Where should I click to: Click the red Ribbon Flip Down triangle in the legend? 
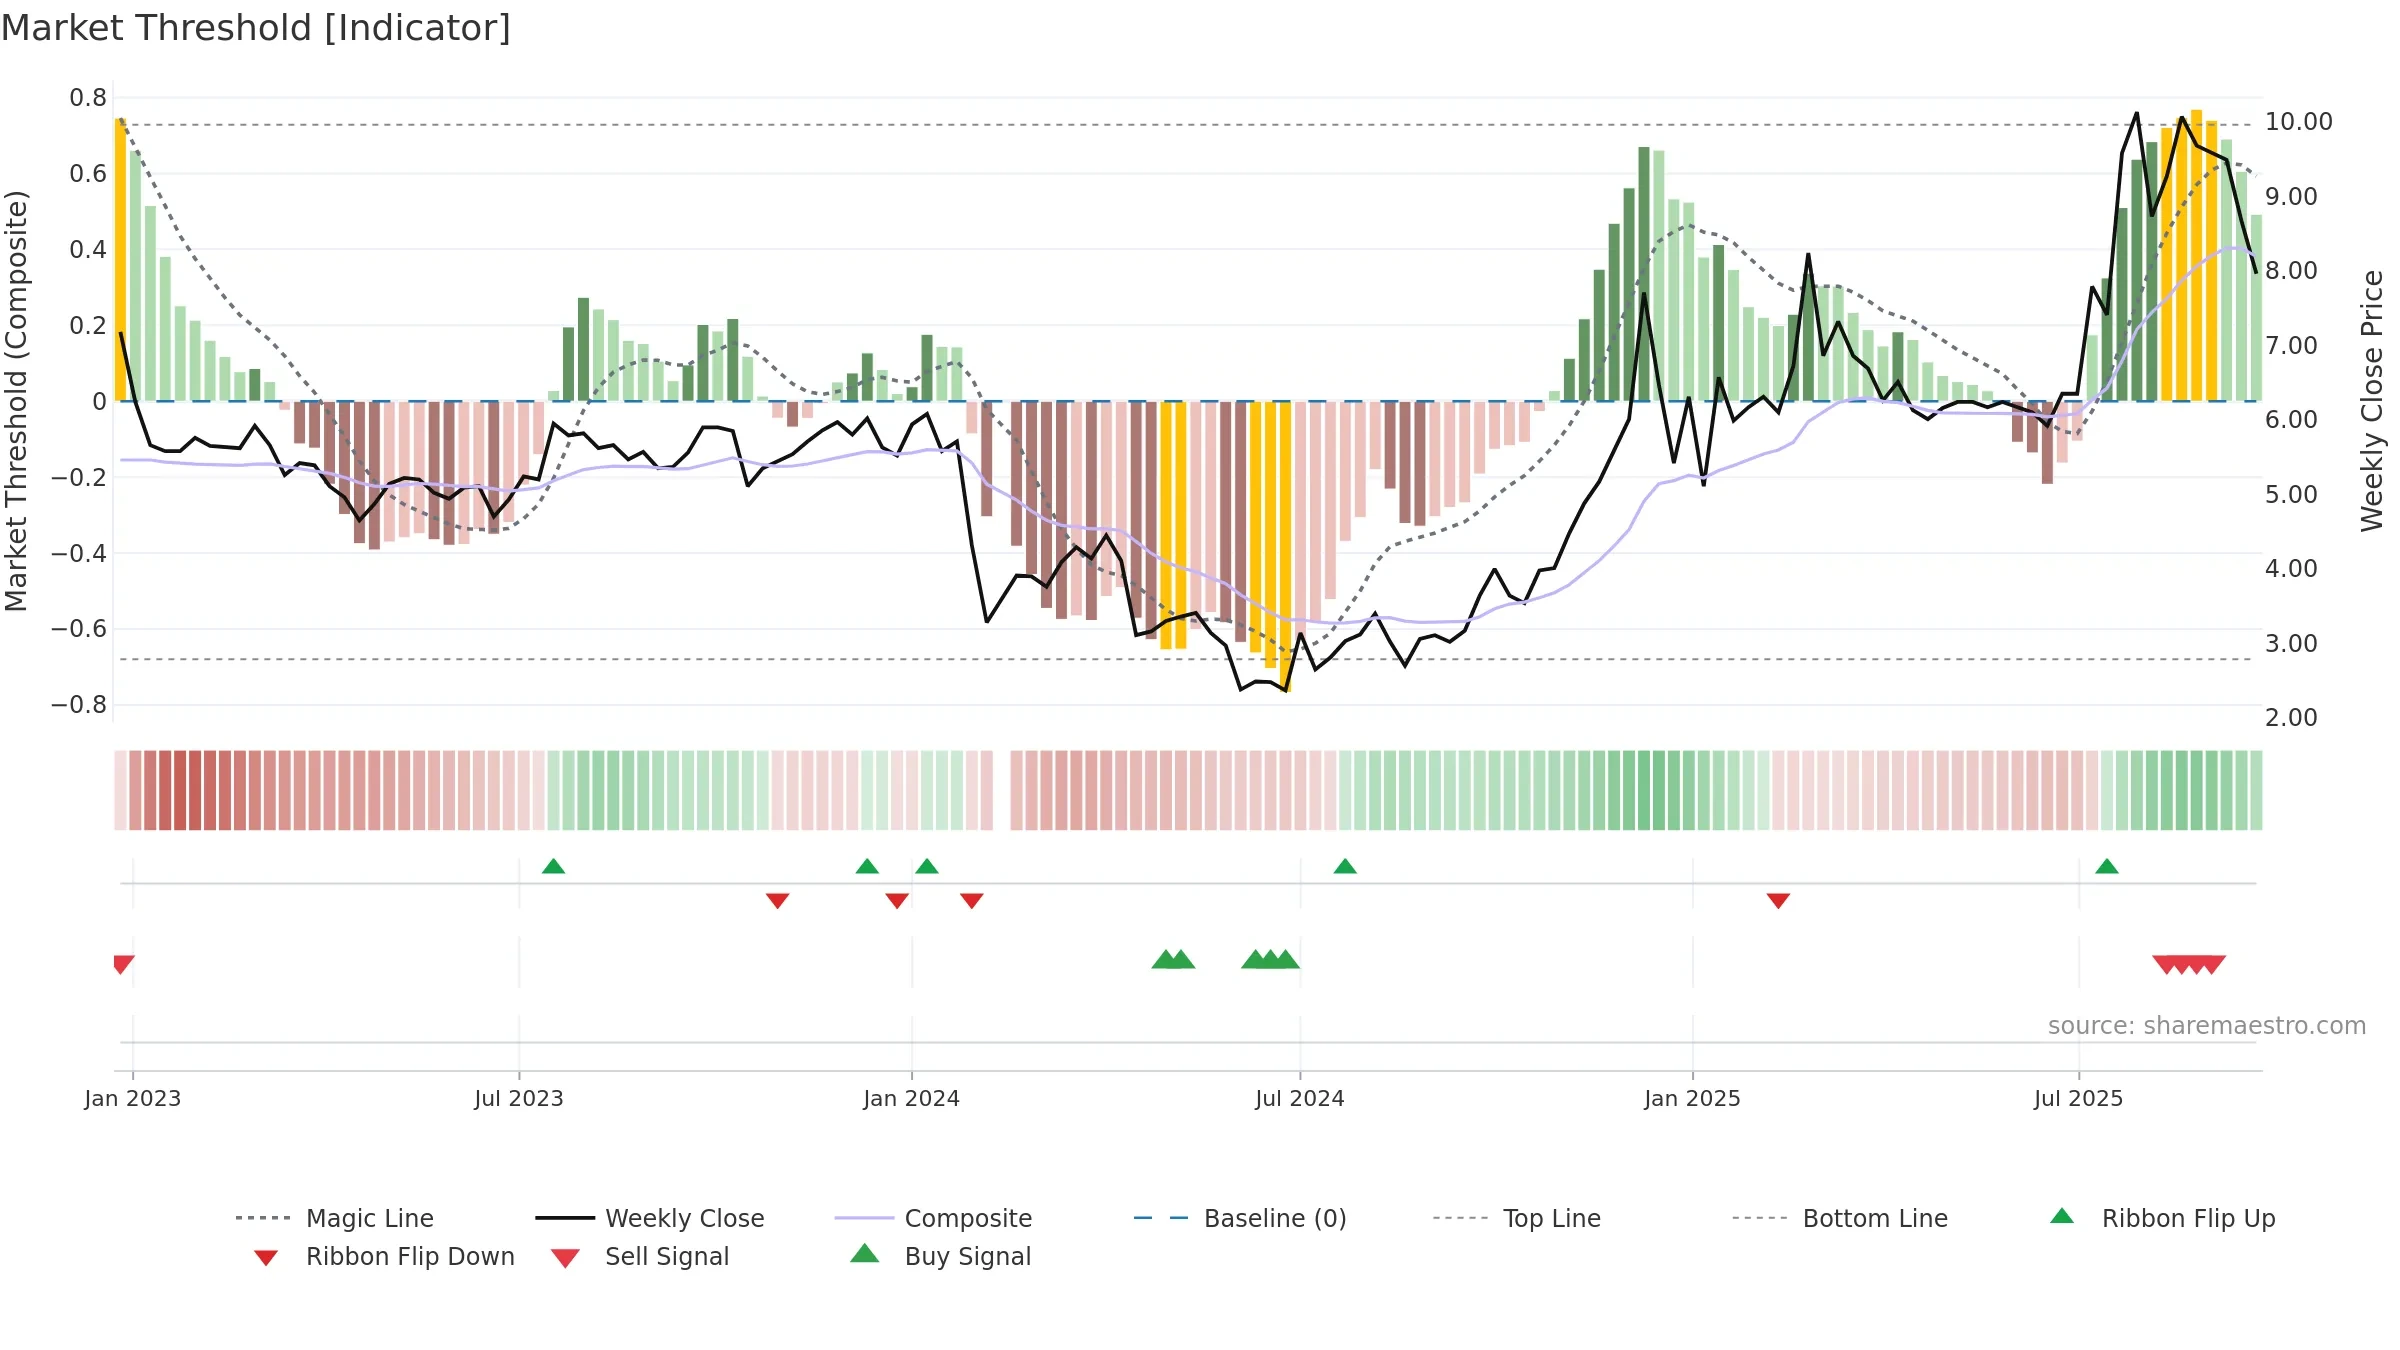[266, 1258]
